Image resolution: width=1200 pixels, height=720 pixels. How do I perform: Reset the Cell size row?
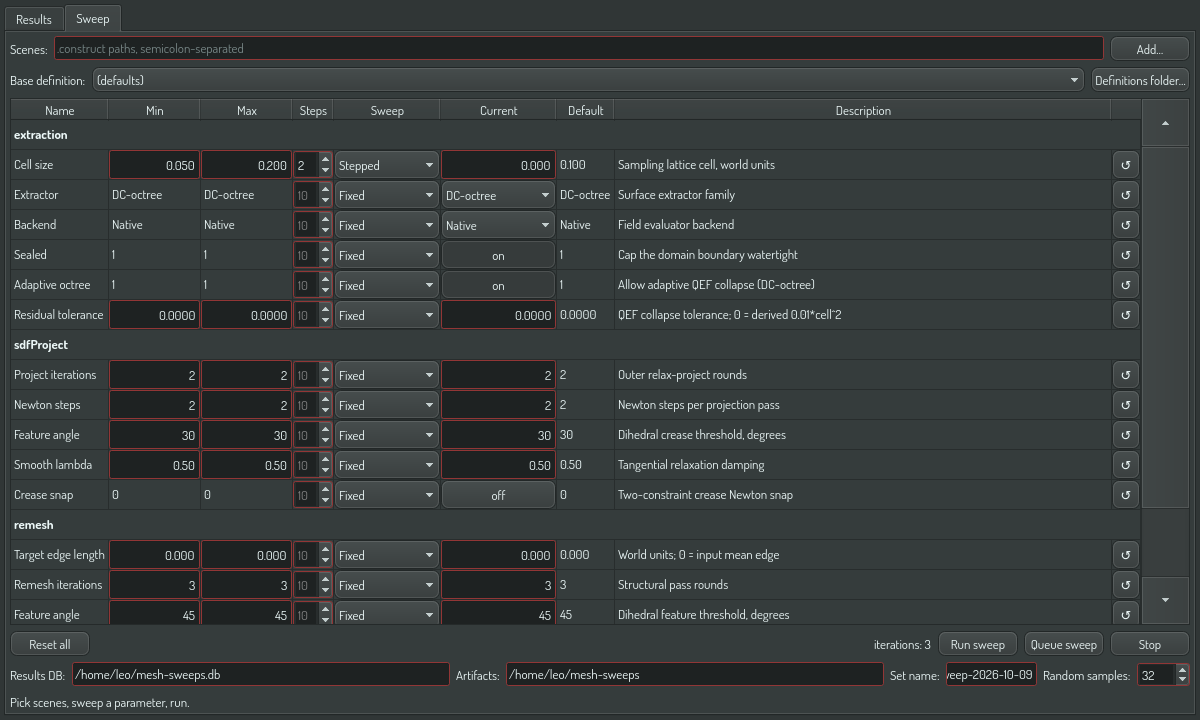pyautogui.click(x=1126, y=165)
